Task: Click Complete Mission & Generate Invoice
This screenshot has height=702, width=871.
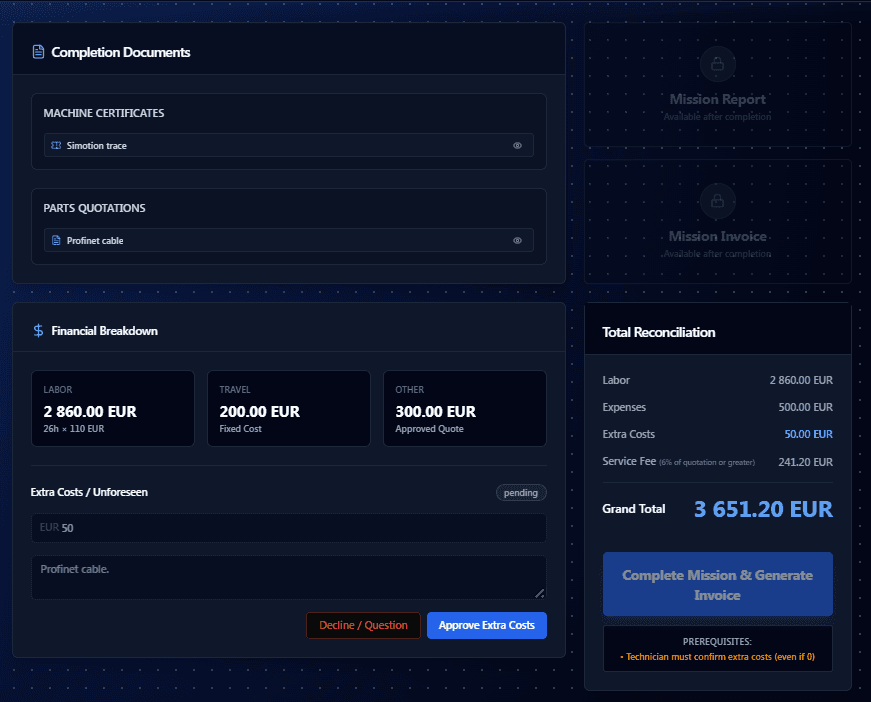Action: click(717, 584)
